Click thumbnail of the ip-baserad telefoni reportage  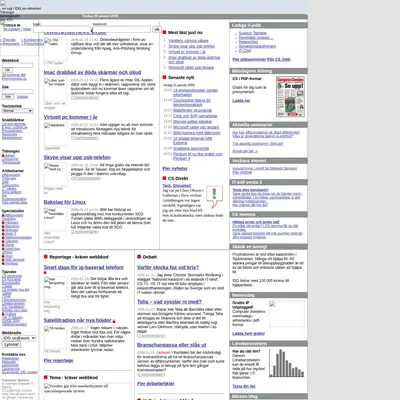[x=56, y=288]
